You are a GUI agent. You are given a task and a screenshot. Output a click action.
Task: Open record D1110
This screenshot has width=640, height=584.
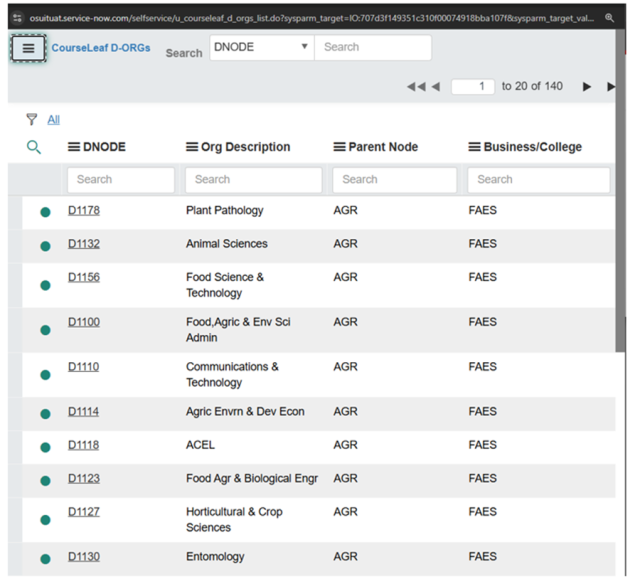click(83, 367)
